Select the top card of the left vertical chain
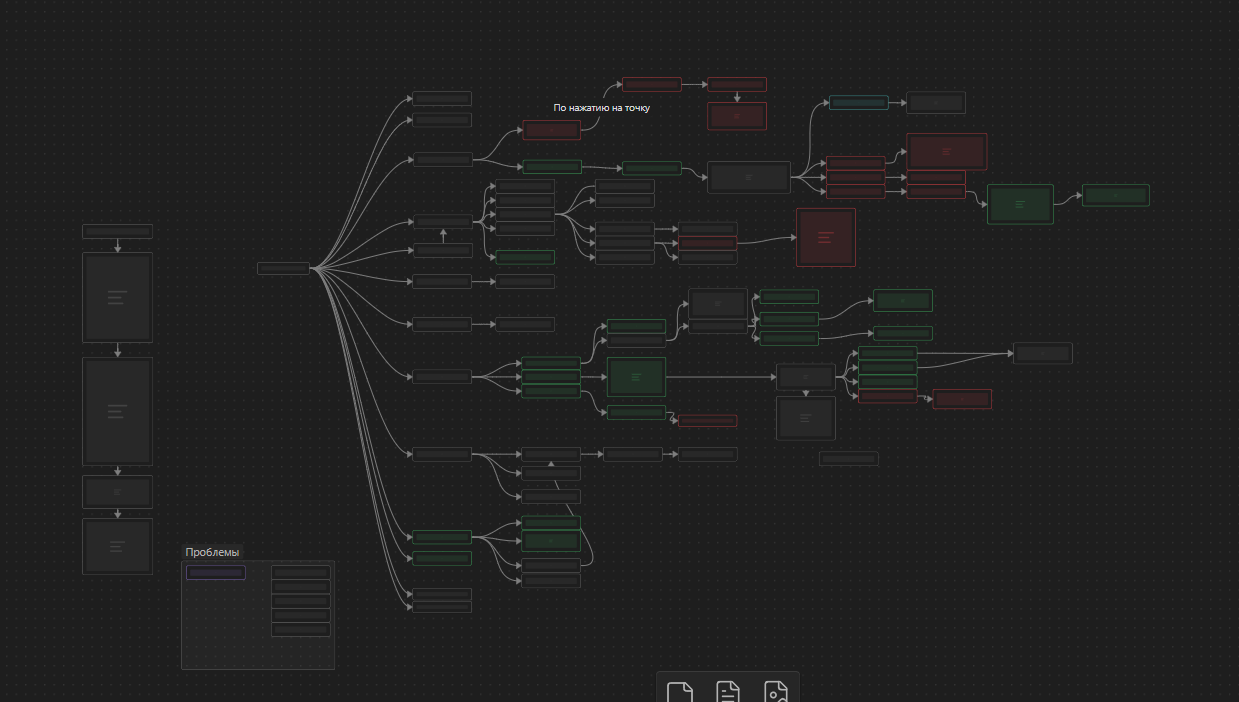The width and height of the screenshot is (1239, 702). 117,231
